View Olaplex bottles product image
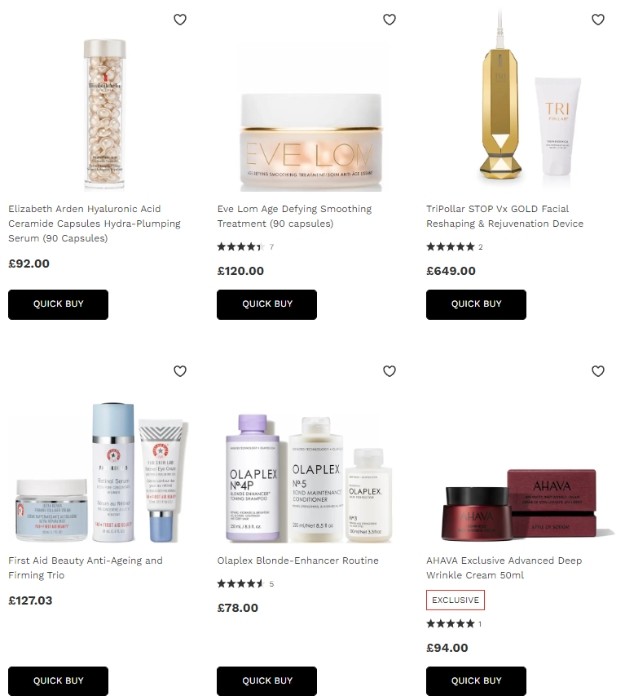This screenshot has height=700, width=625. (309, 478)
